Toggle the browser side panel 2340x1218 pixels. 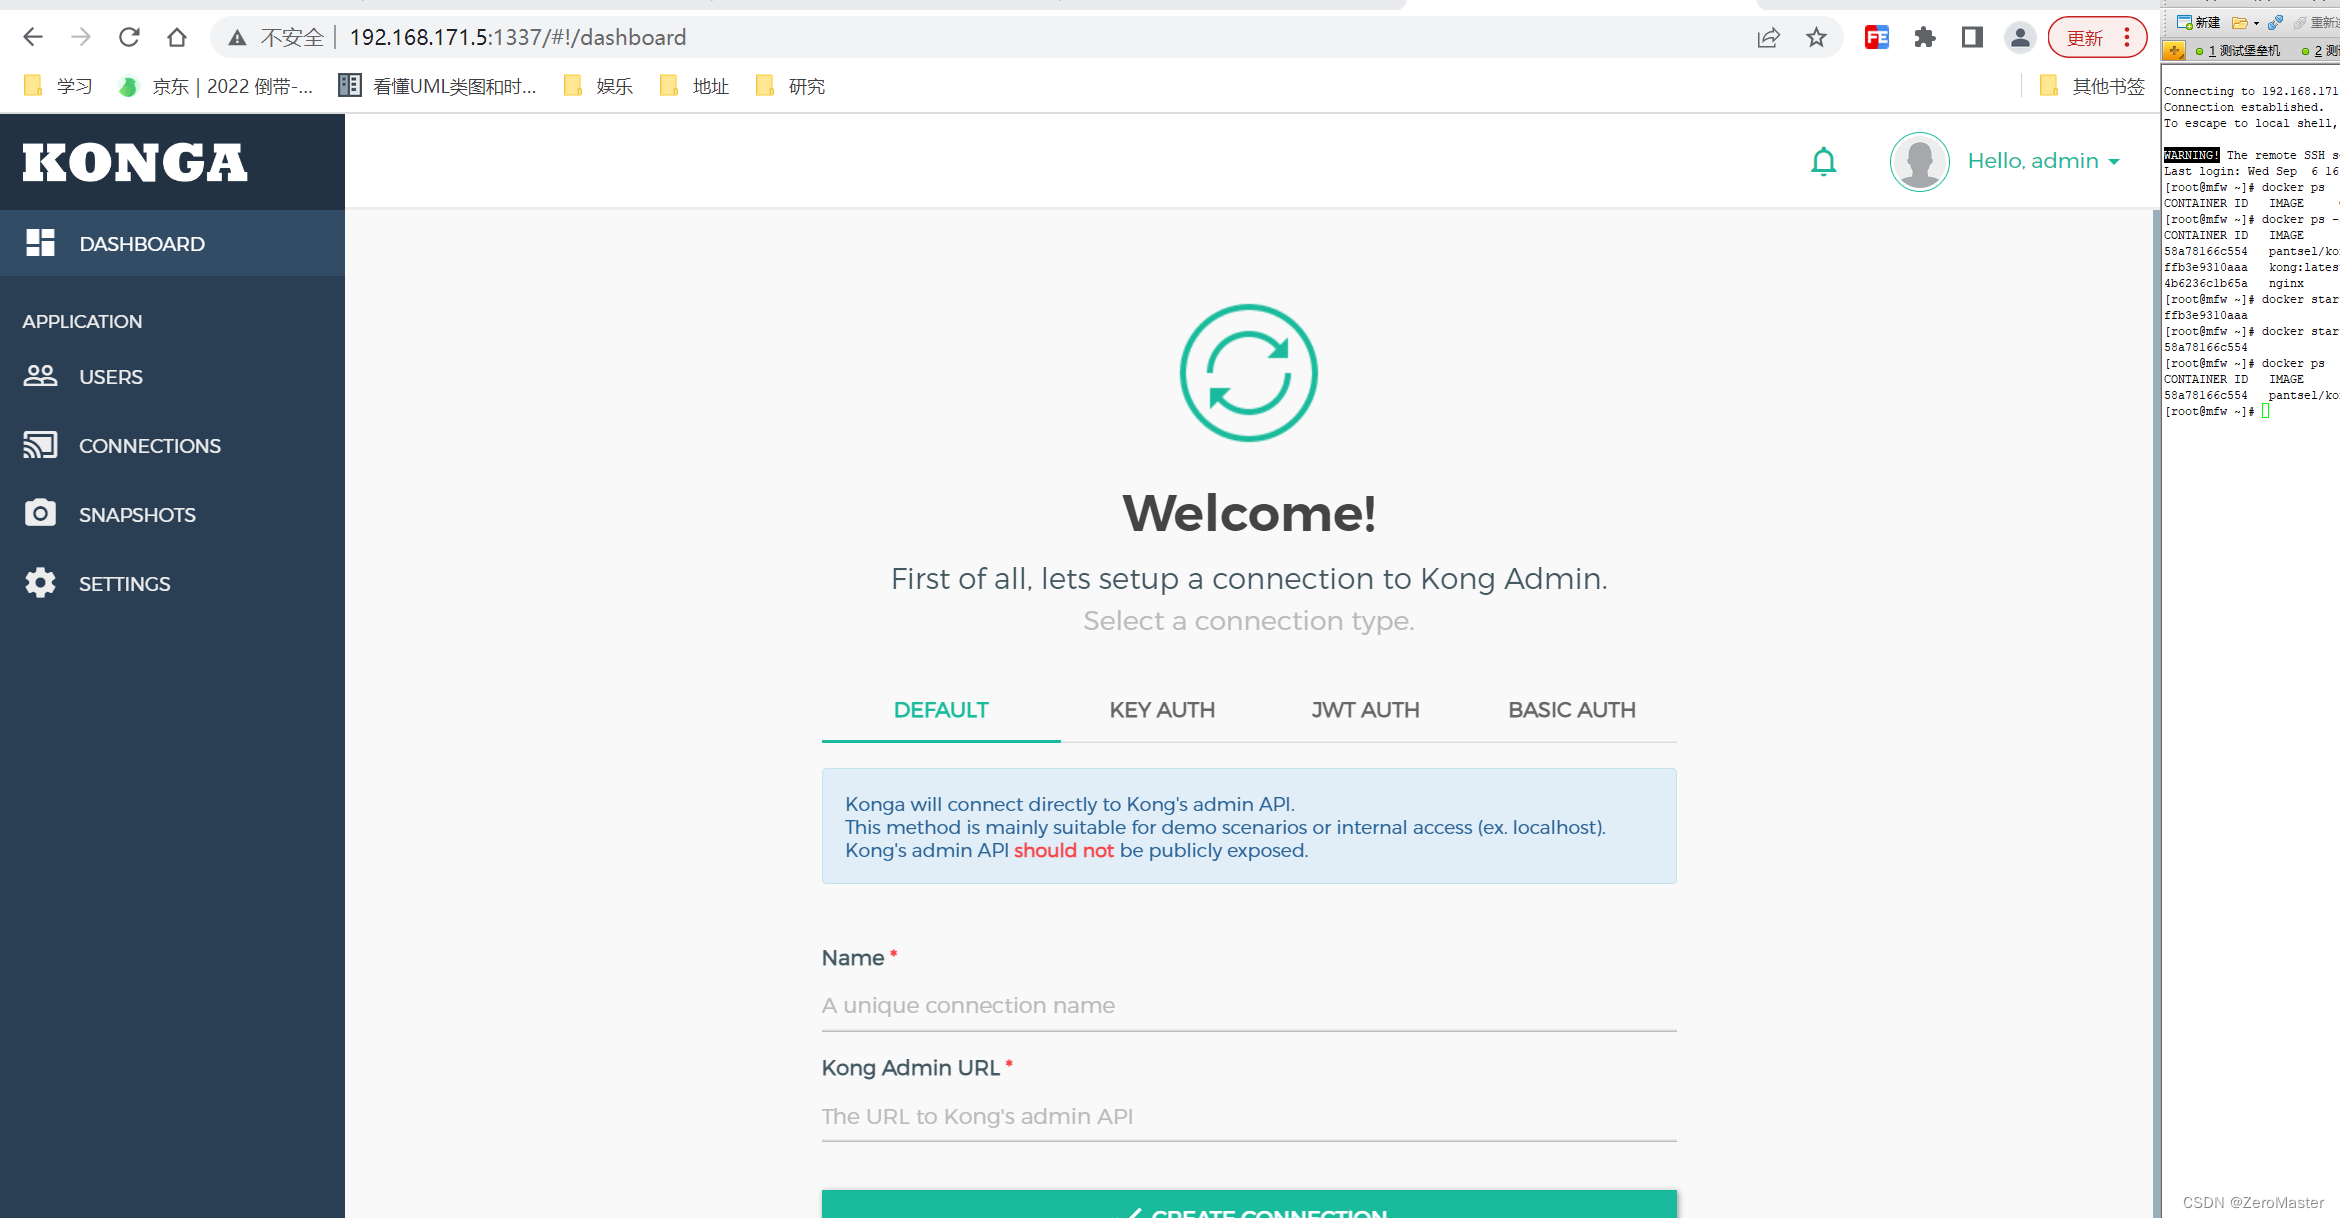click(x=1972, y=38)
